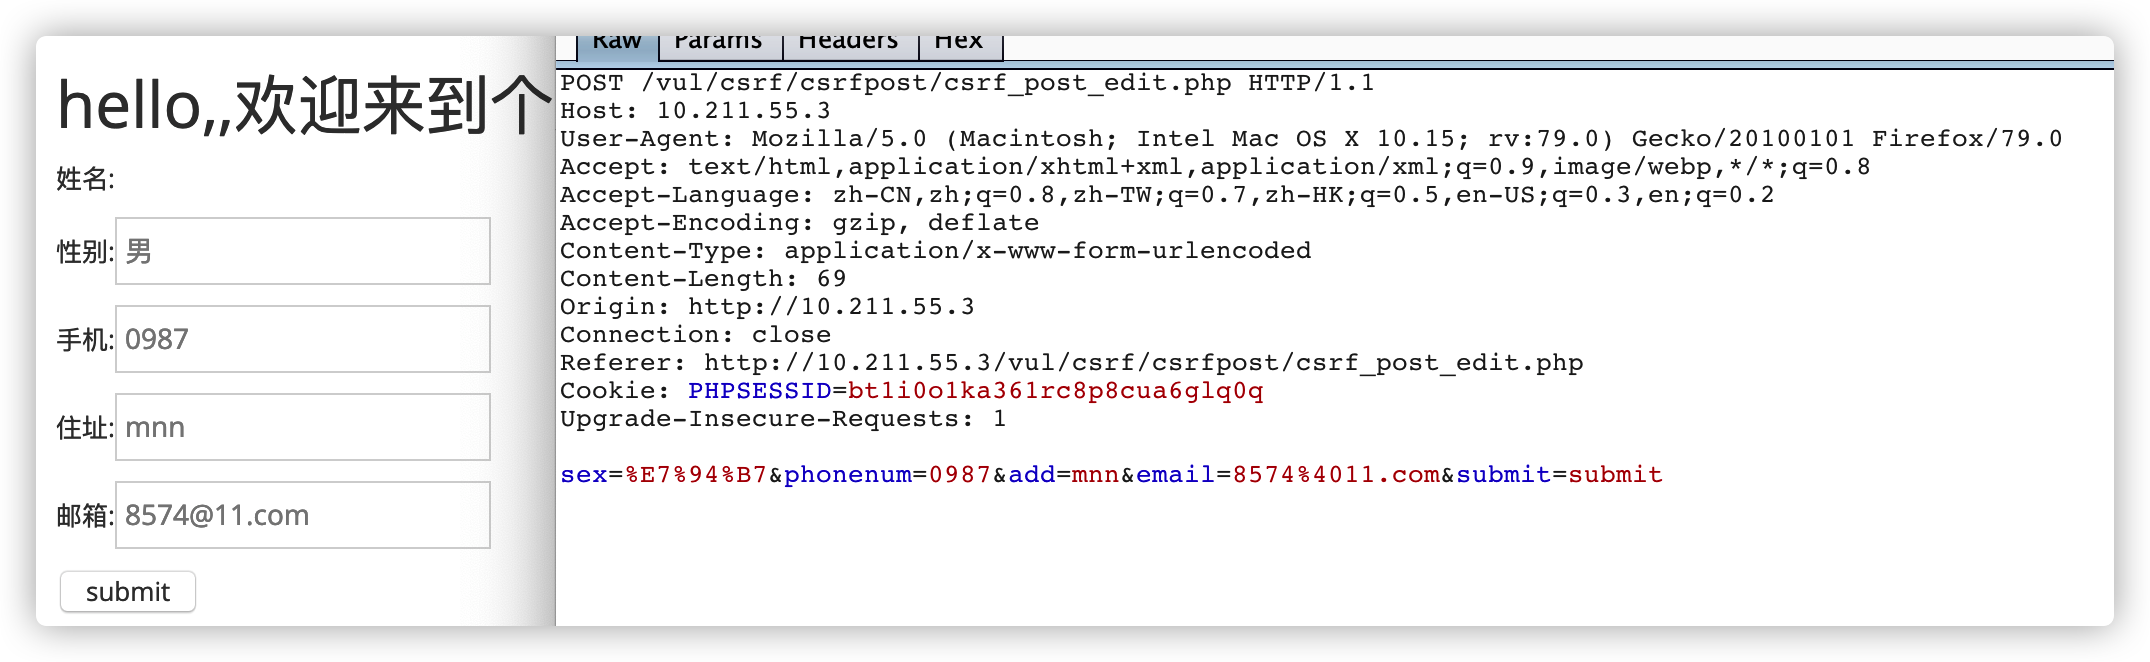Click the POST request line

pos(966,83)
